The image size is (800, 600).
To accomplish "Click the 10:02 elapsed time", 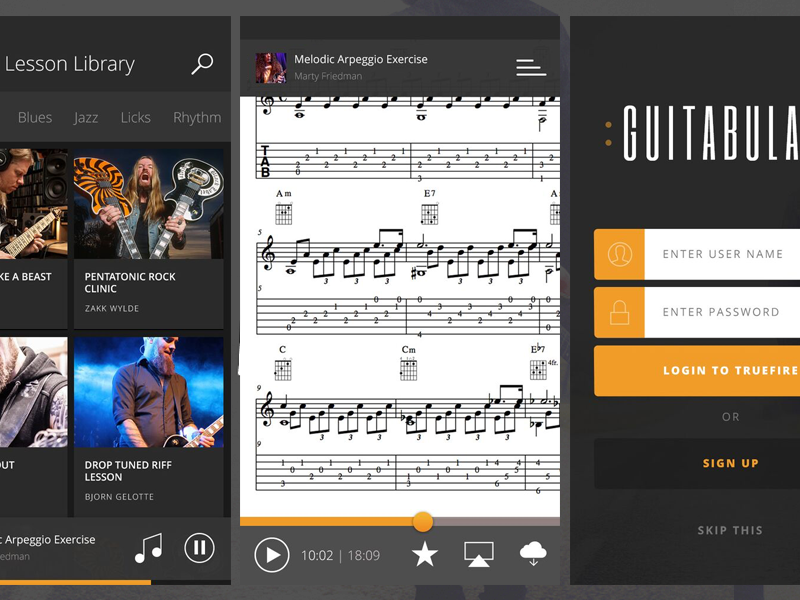I will [317, 555].
